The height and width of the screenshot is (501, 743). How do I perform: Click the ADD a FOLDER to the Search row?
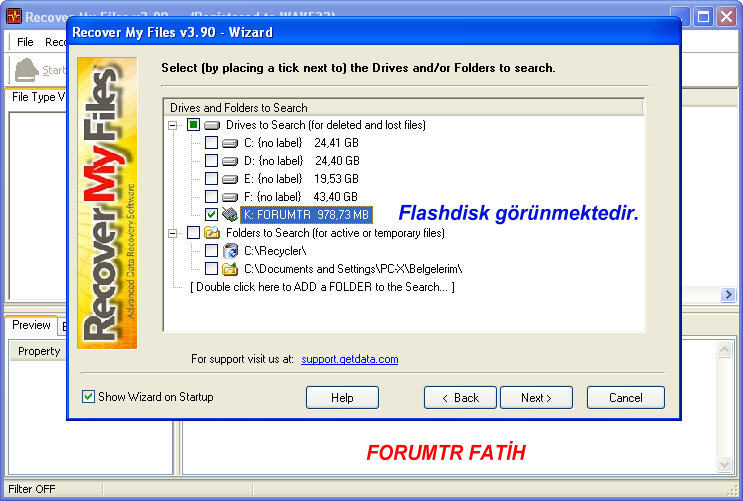[x=322, y=287]
